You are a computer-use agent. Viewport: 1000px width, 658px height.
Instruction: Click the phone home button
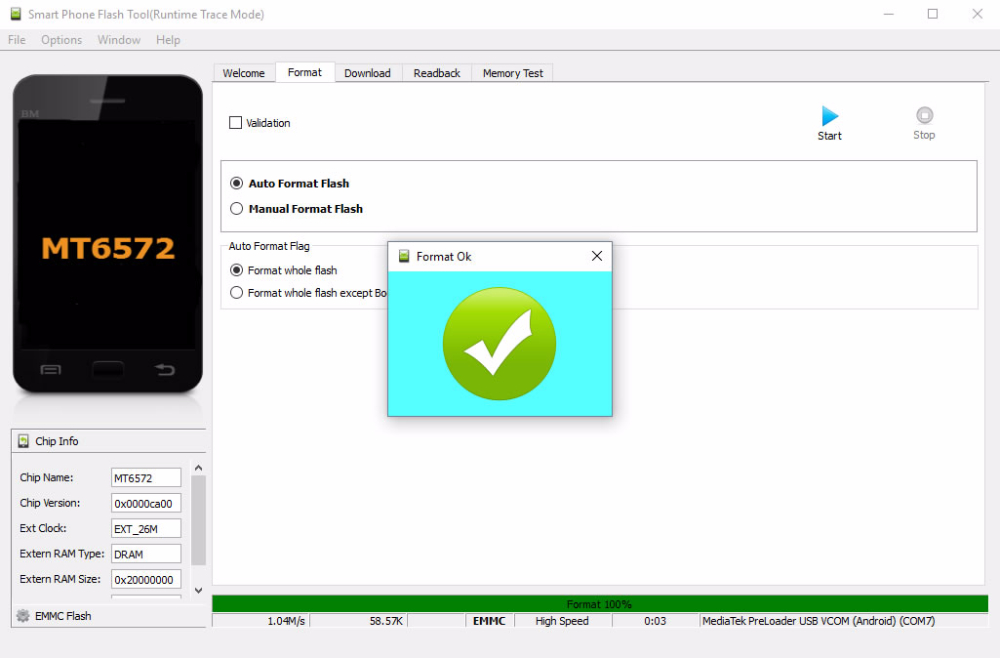[x=108, y=369]
